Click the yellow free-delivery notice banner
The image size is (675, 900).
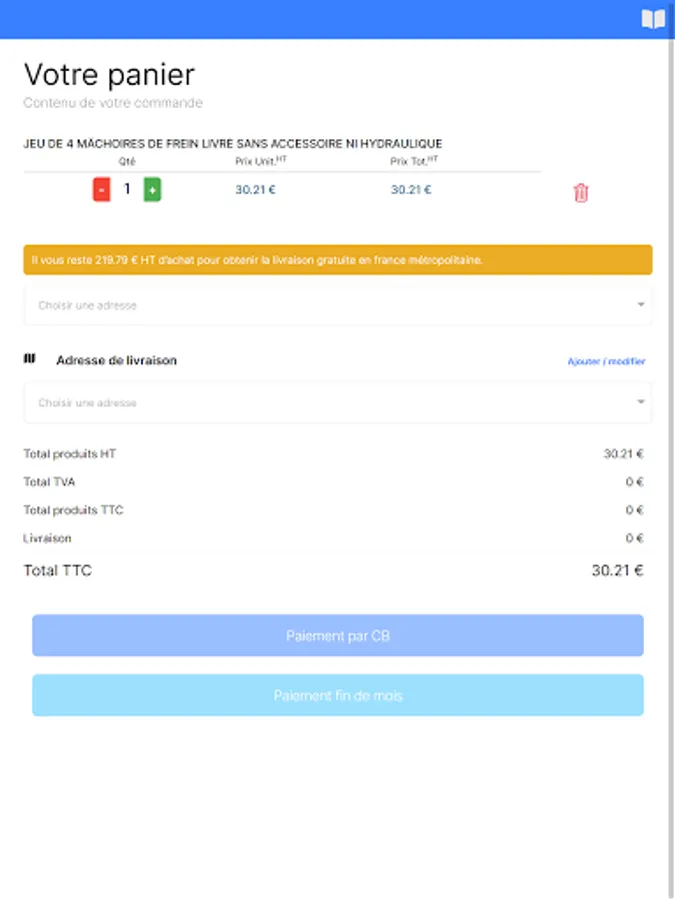click(x=337, y=260)
